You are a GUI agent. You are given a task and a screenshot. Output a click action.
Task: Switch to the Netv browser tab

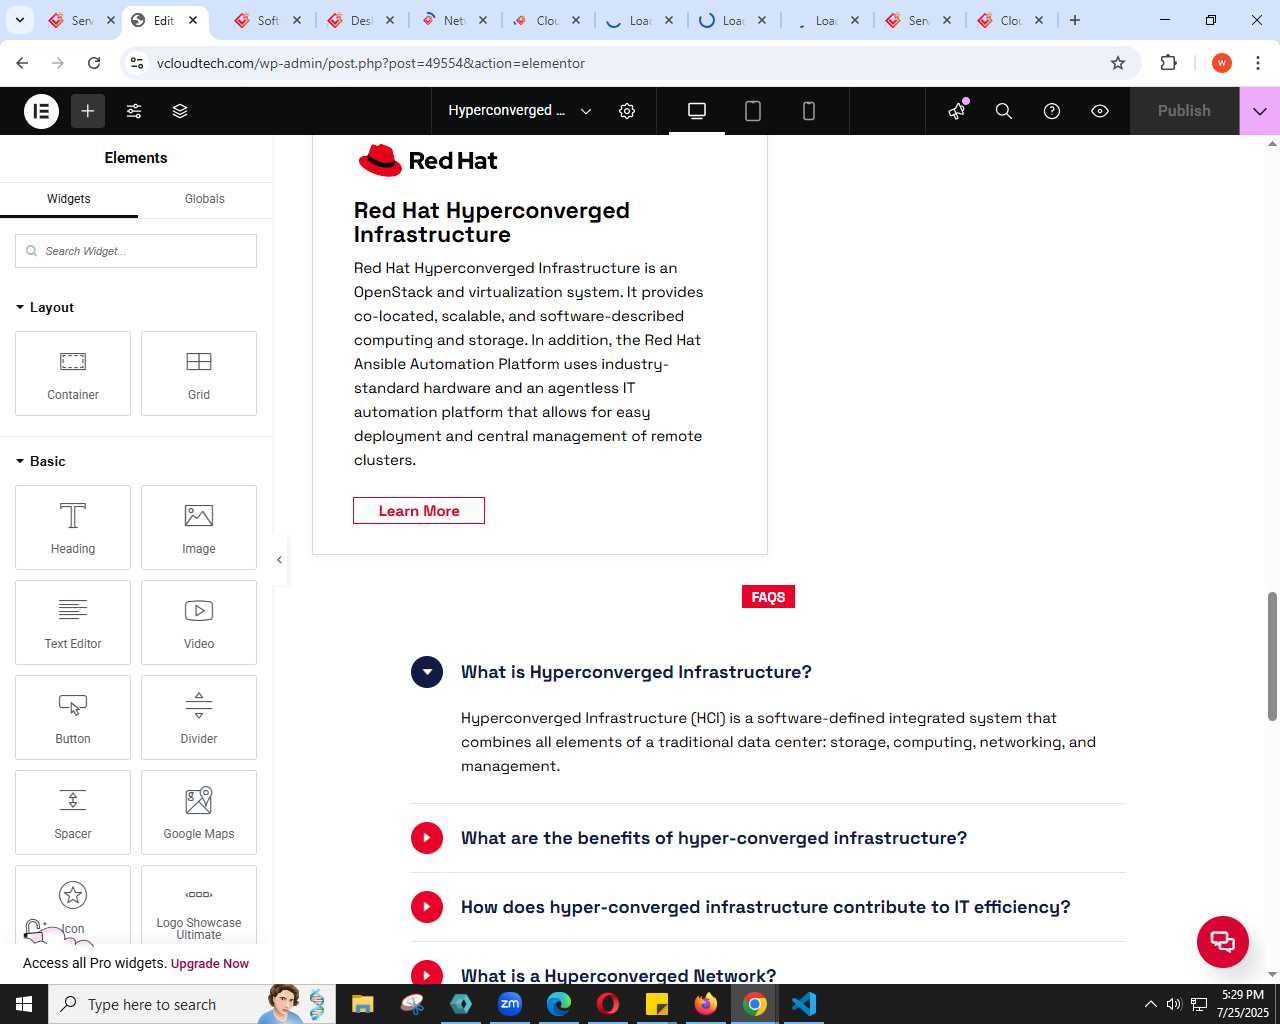(x=454, y=20)
